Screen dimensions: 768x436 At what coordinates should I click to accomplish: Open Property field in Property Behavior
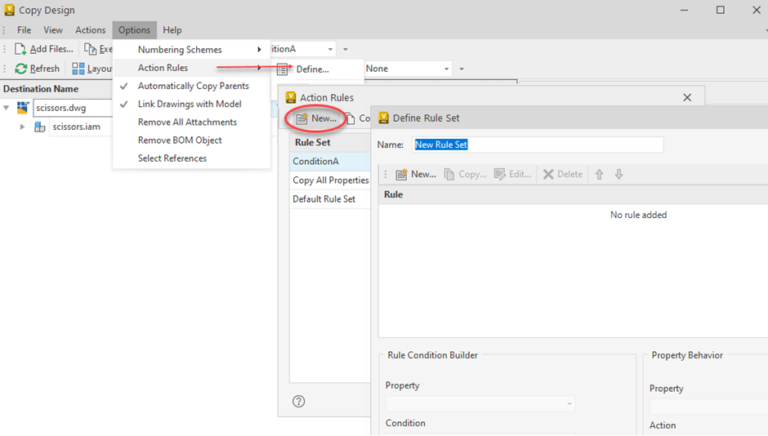click(708, 407)
